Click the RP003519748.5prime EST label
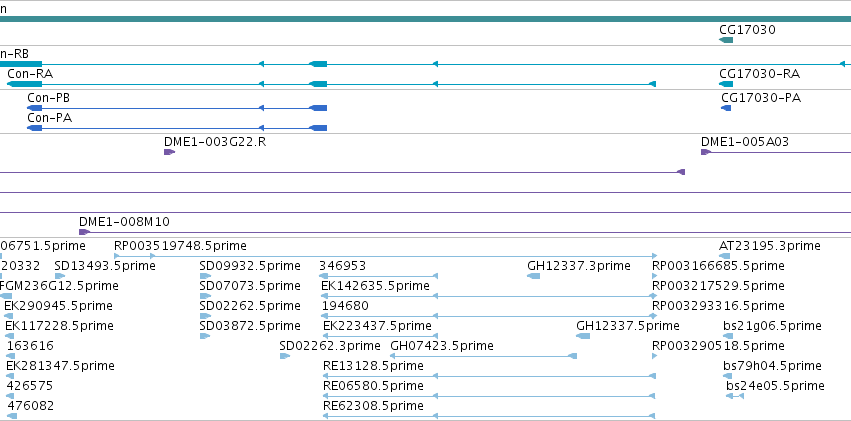This screenshot has width=851, height=421. tap(180, 246)
